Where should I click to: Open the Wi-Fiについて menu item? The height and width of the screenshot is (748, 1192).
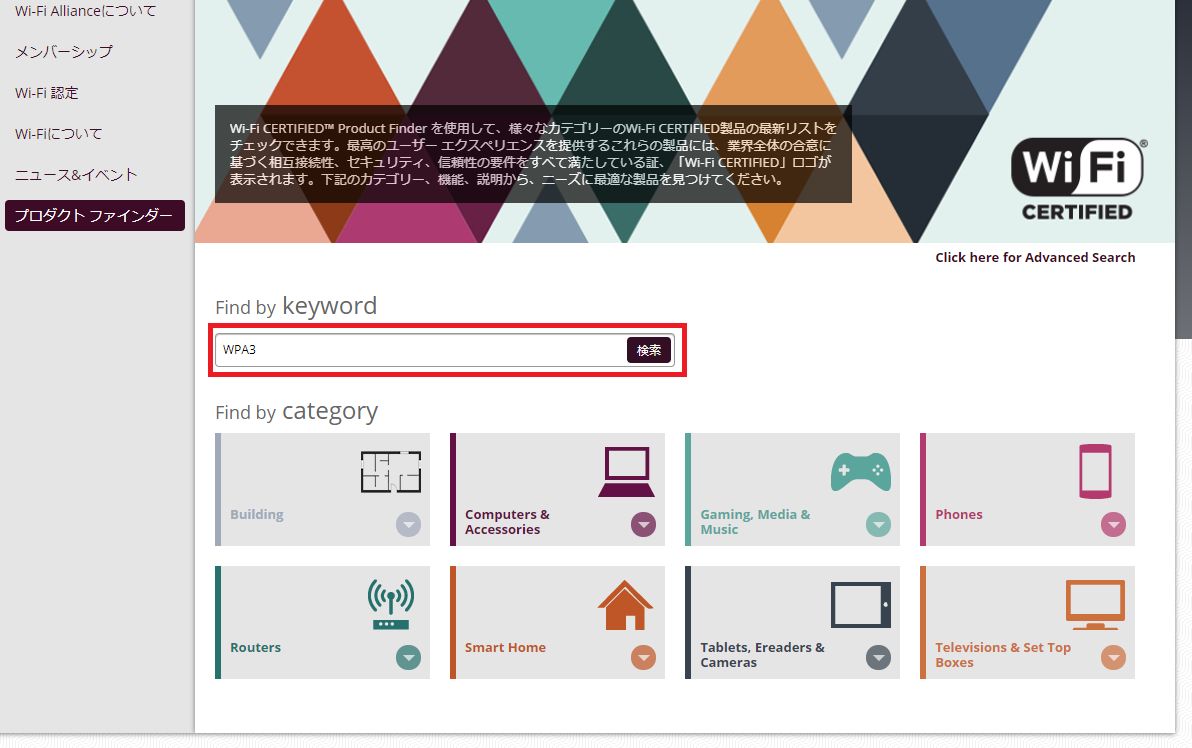coord(59,134)
